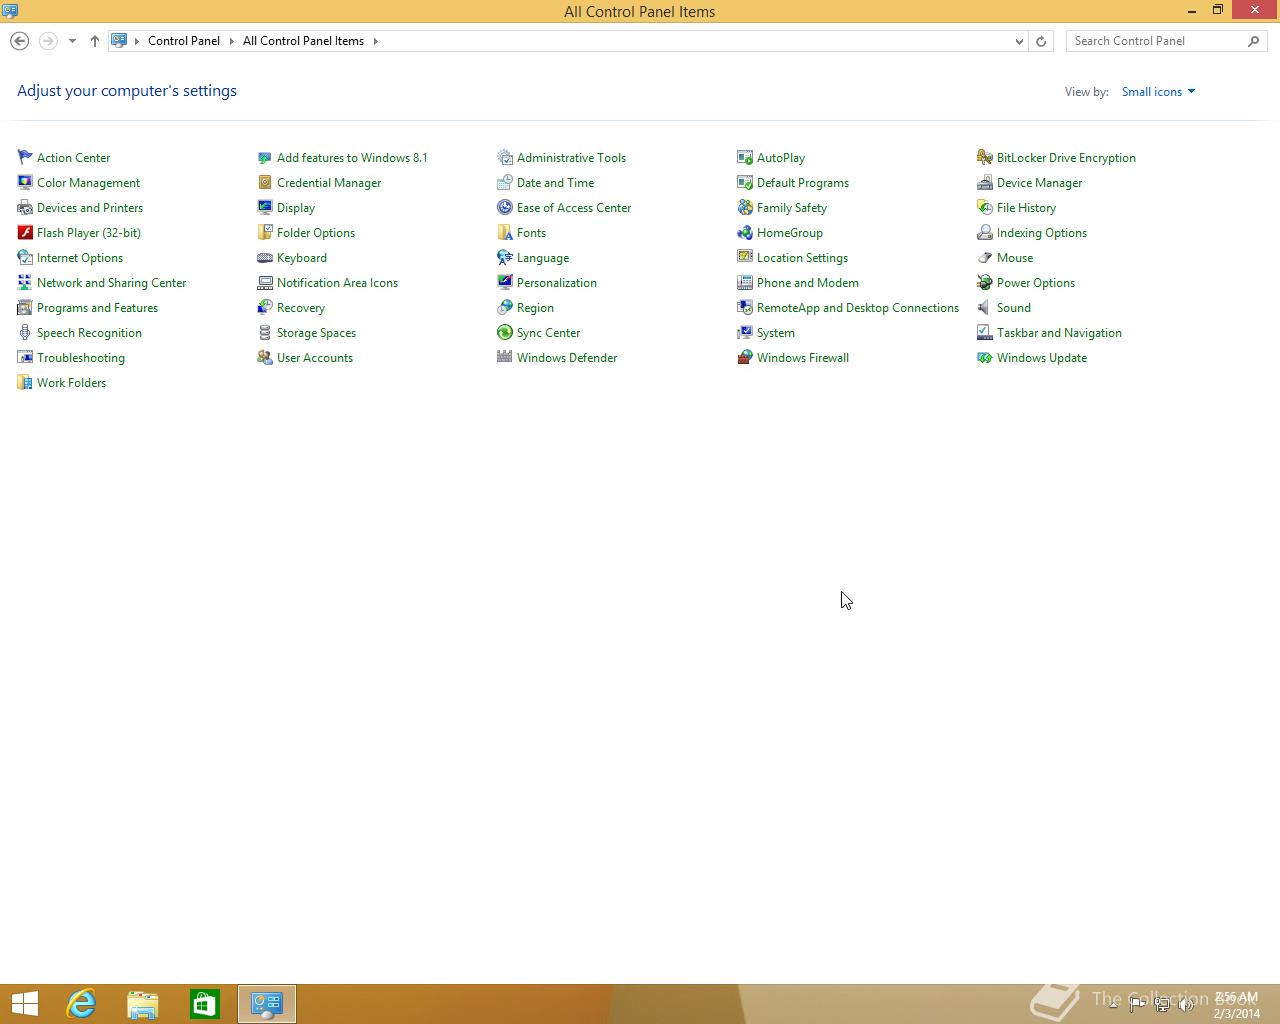Click the Credential Manager vault icon
1280x1024 pixels.
coord(265,182)
